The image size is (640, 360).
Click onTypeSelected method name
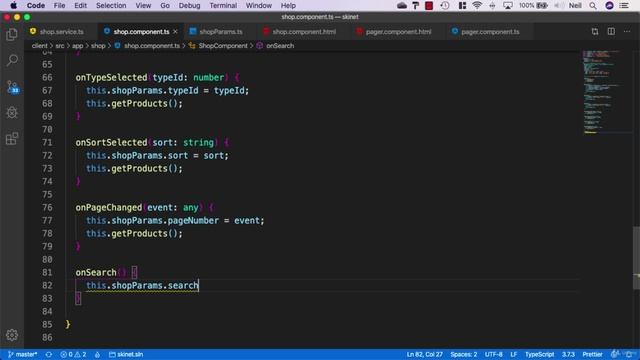point(111,78)
